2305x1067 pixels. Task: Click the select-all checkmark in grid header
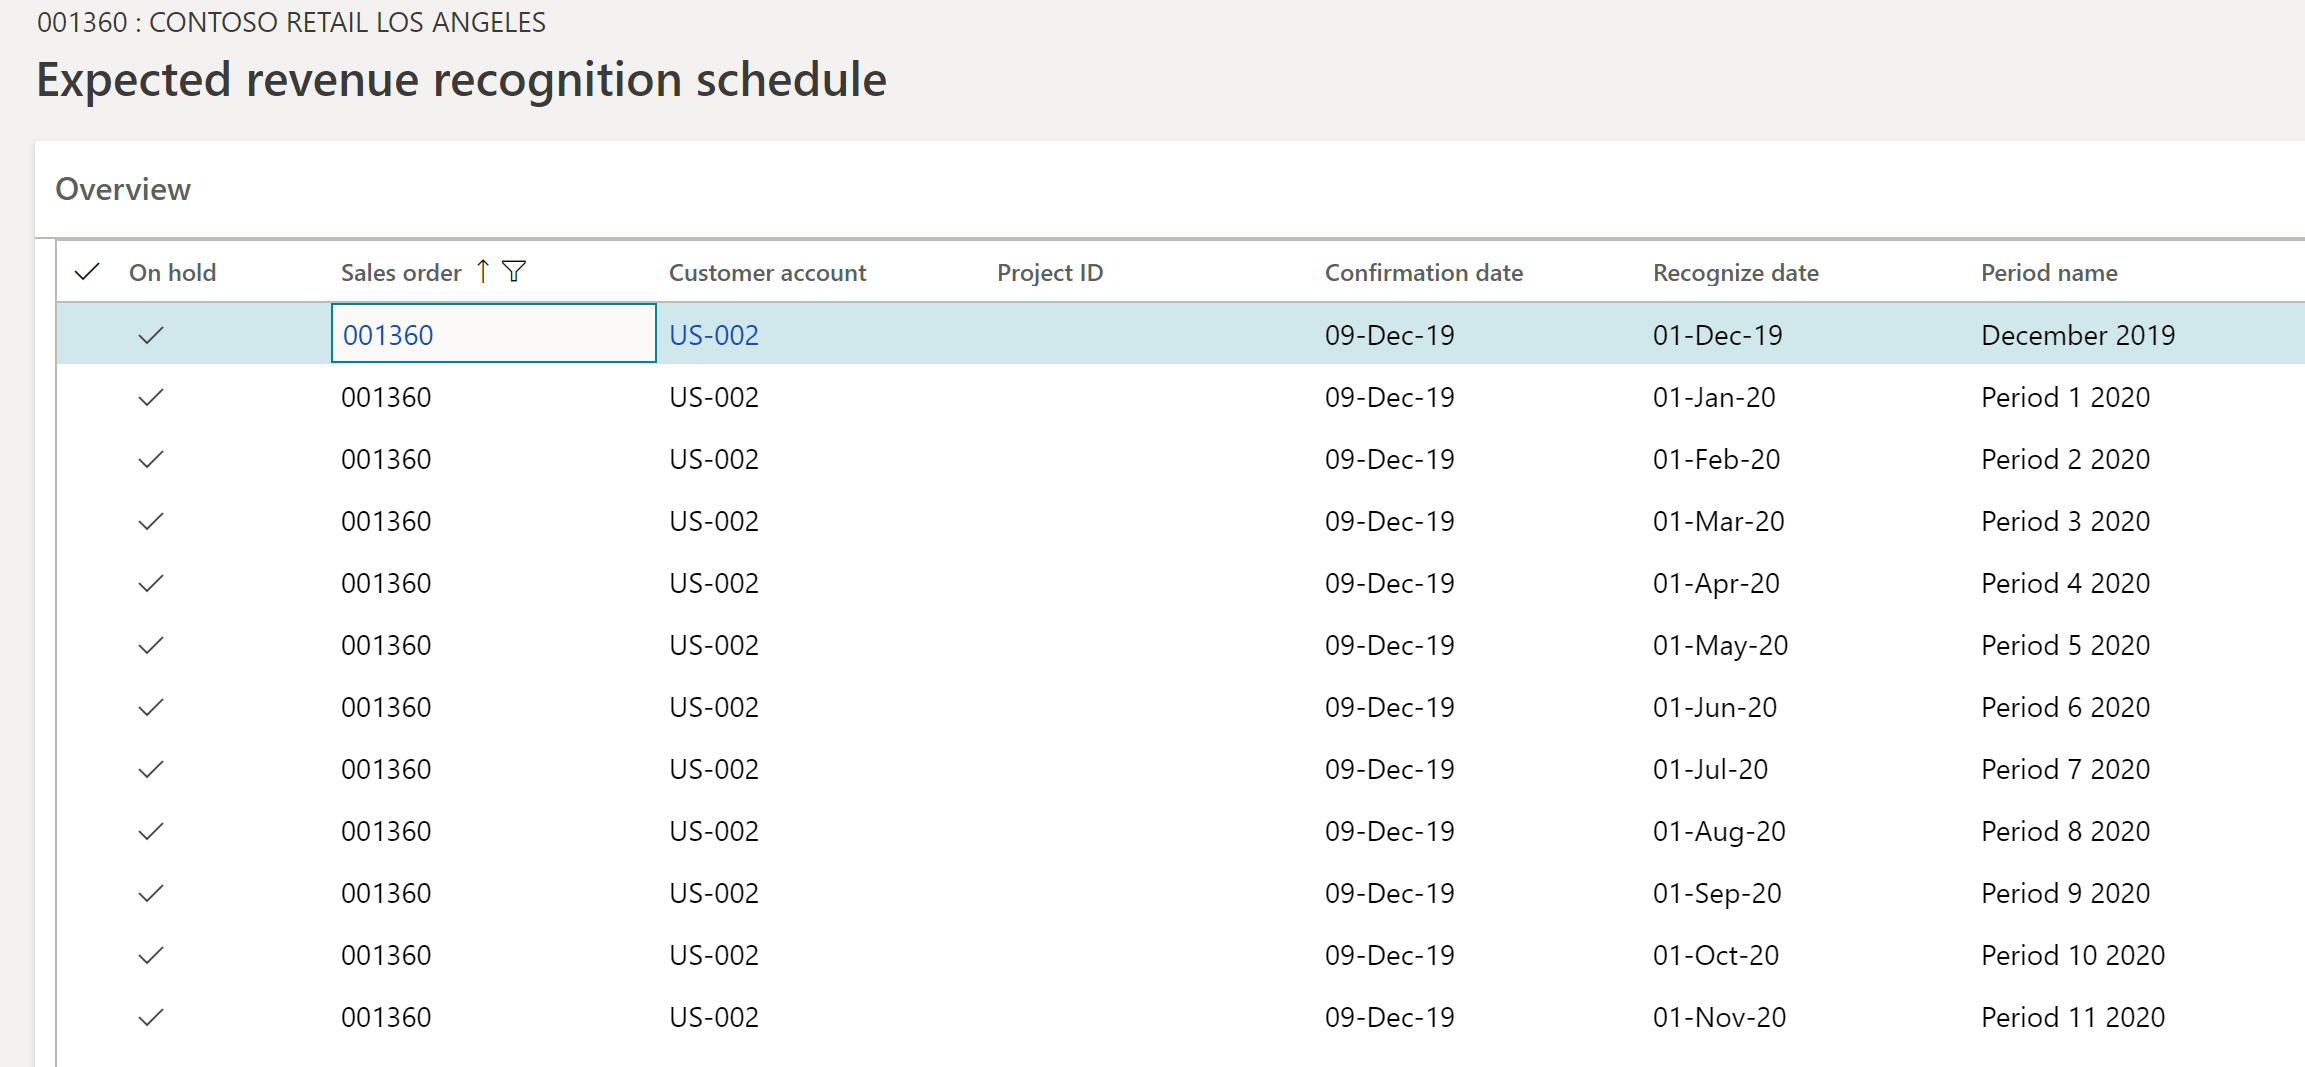88,272
